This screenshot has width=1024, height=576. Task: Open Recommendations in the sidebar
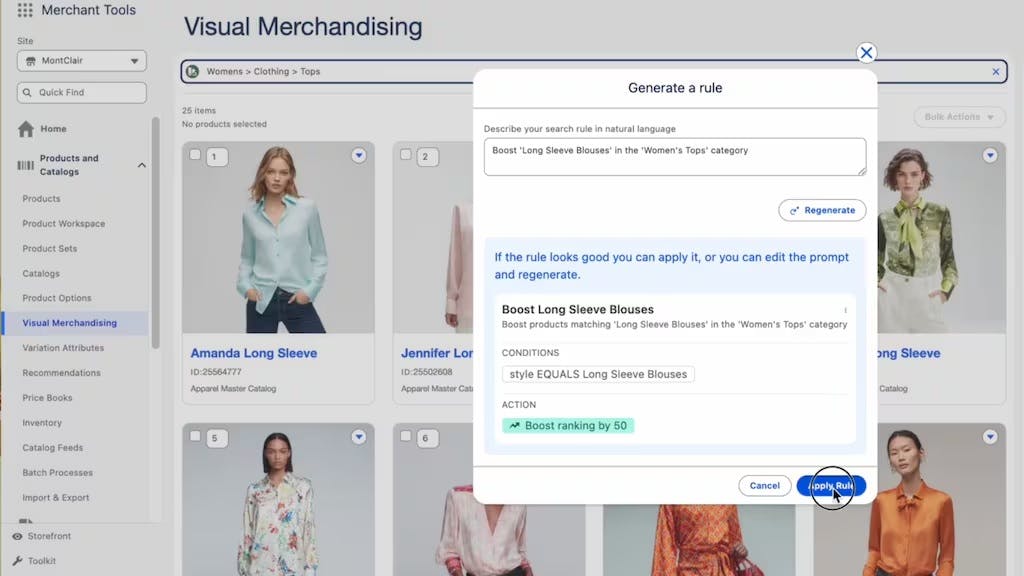[61, 372]
